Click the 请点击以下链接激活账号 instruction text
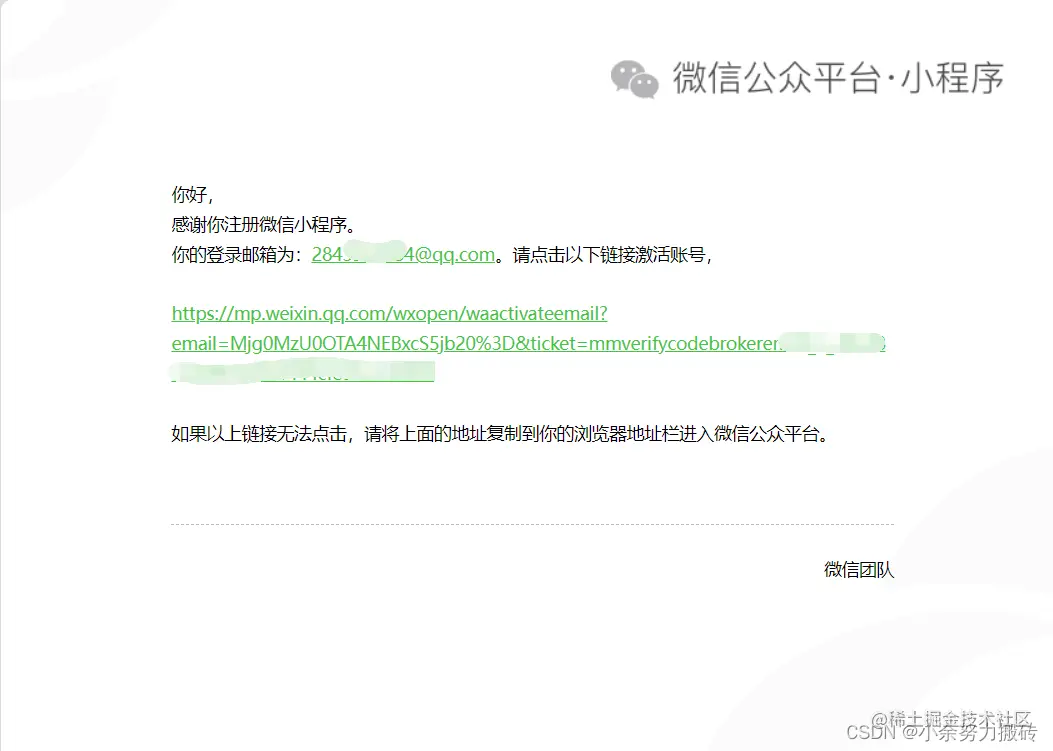Viewport: 1053px width, 751px height. [611, 255]
